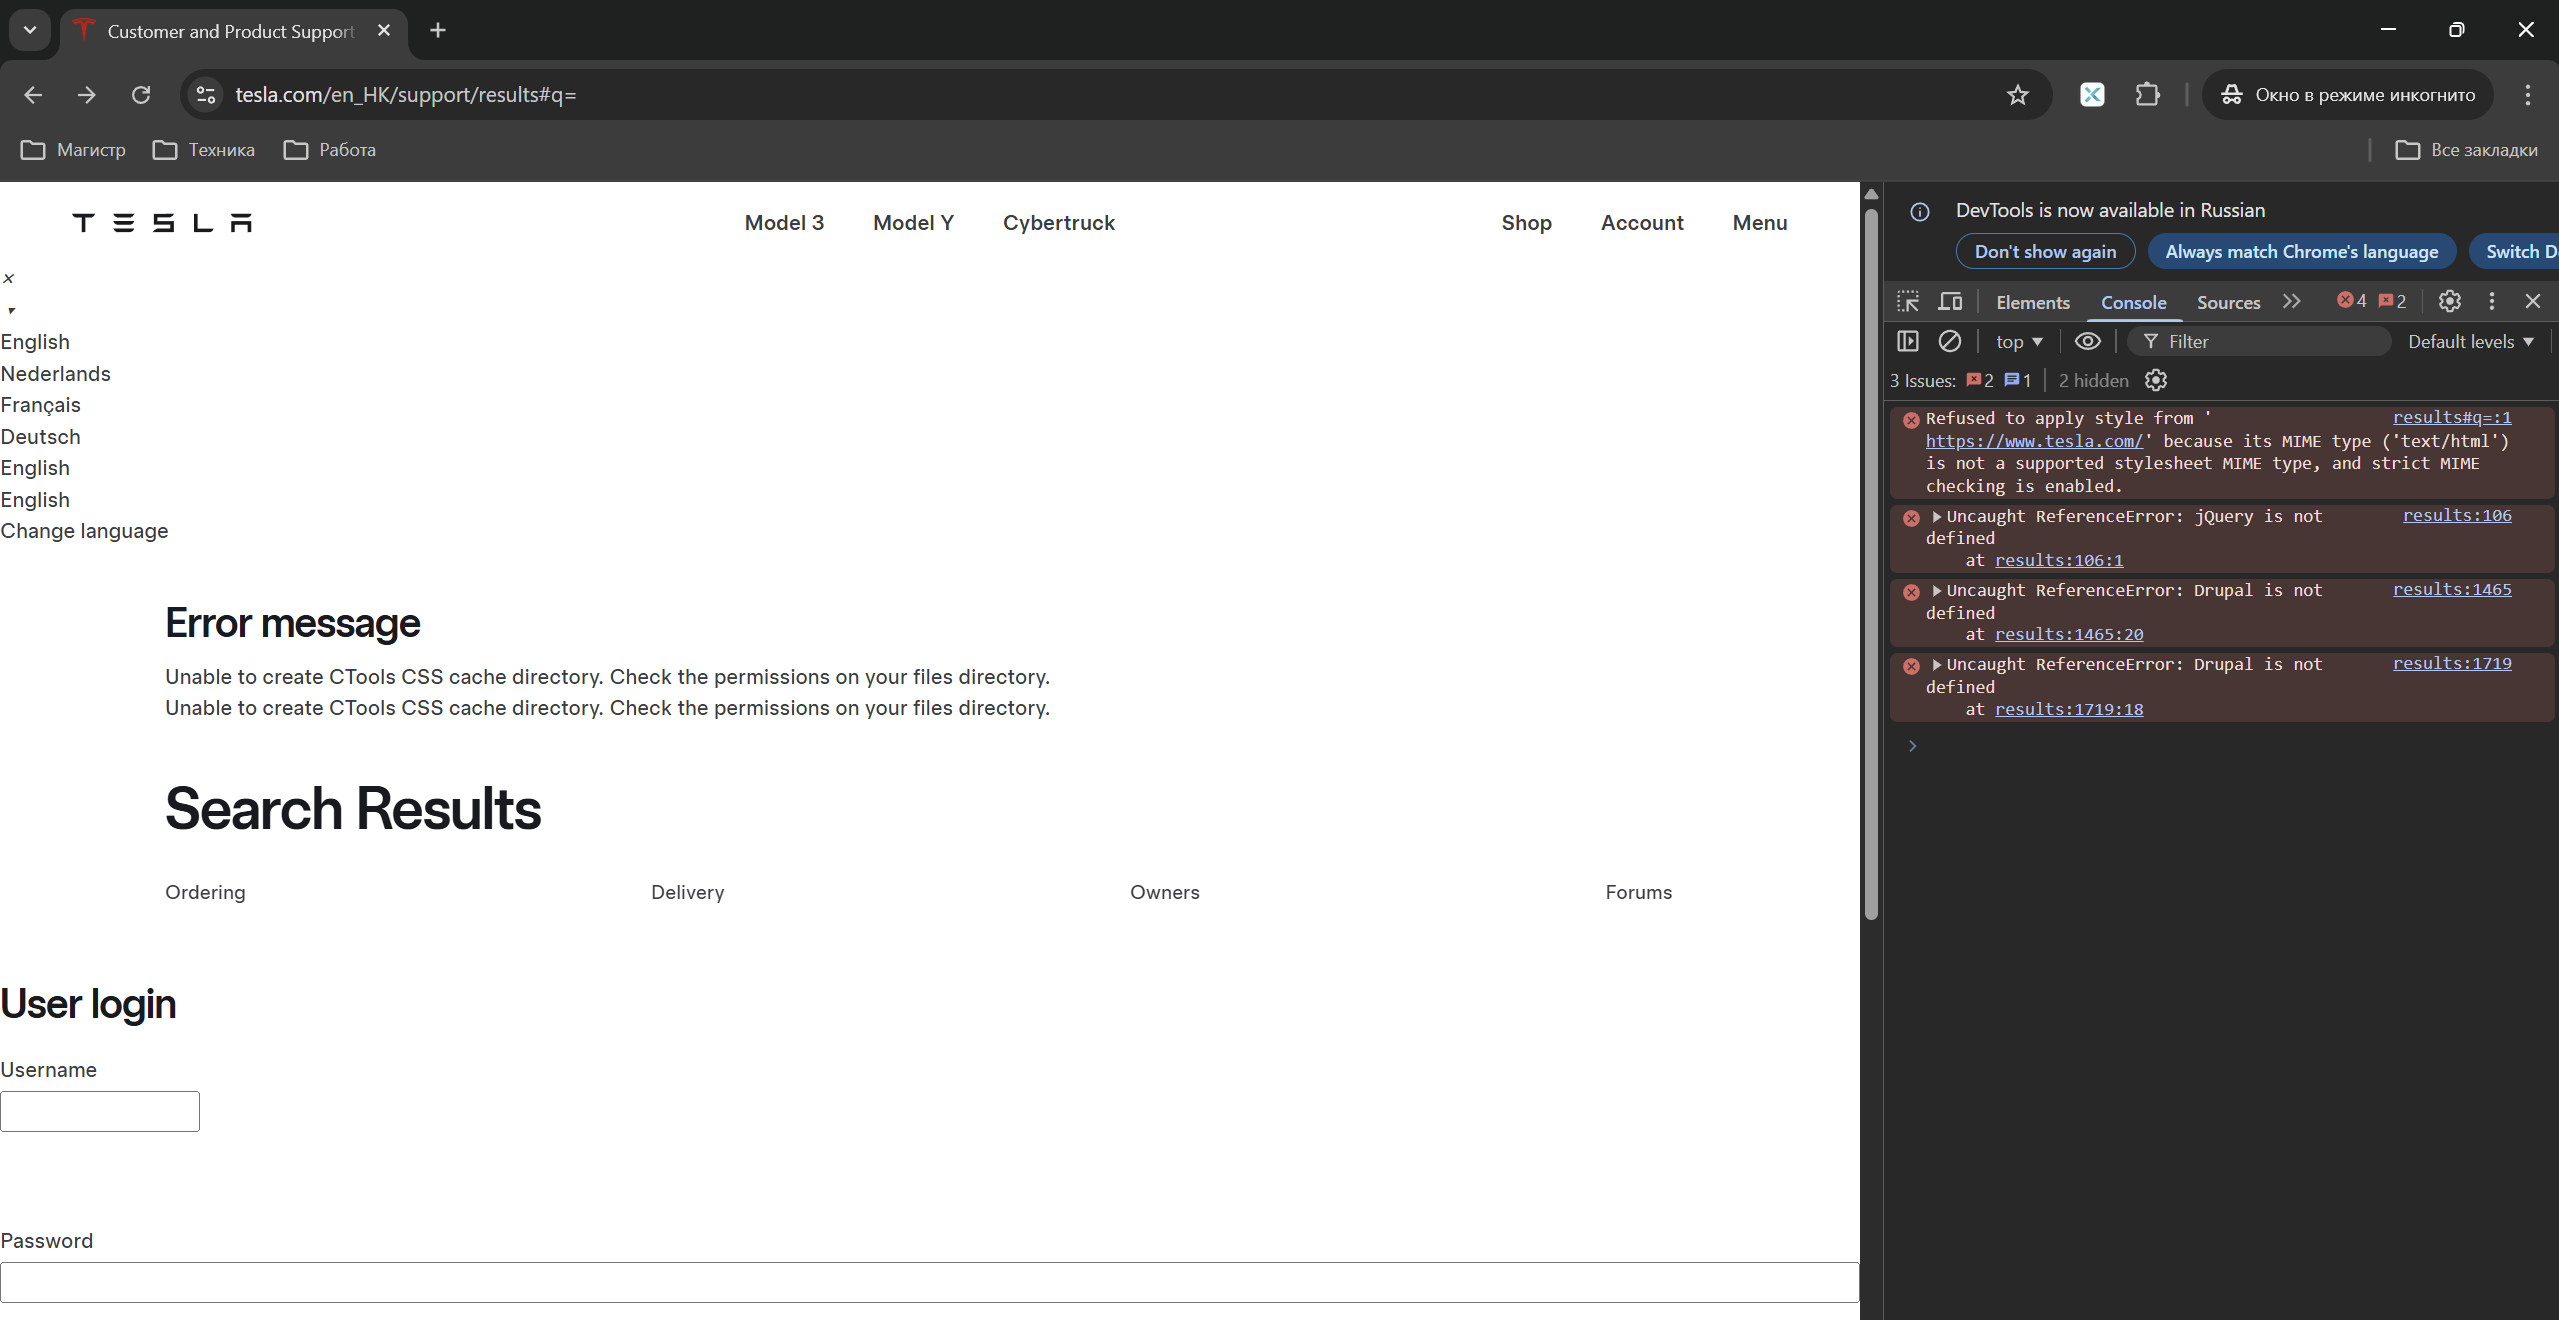Open the Default levels dropdown
Screen dimensions: 2559x1320
2470,342
